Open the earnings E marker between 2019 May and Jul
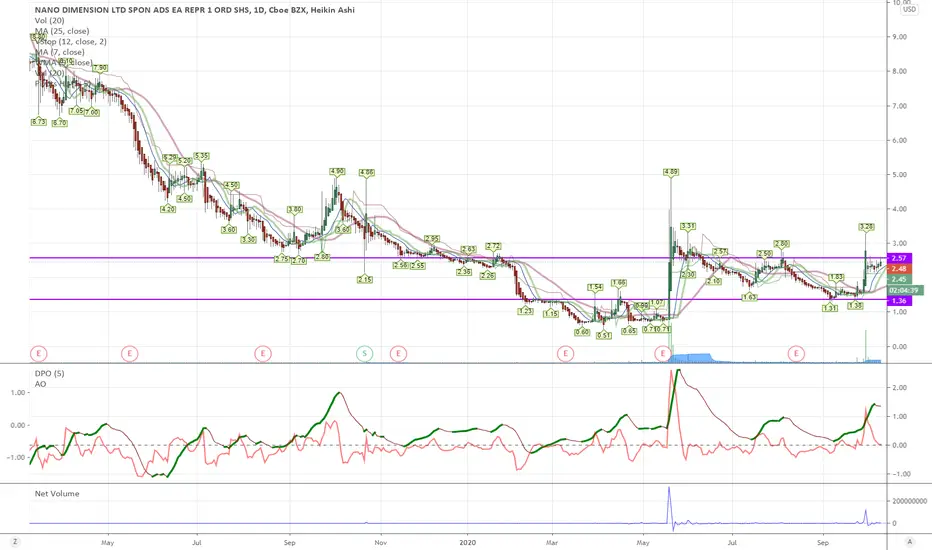932x550 pixels. (x=130, y=354)
